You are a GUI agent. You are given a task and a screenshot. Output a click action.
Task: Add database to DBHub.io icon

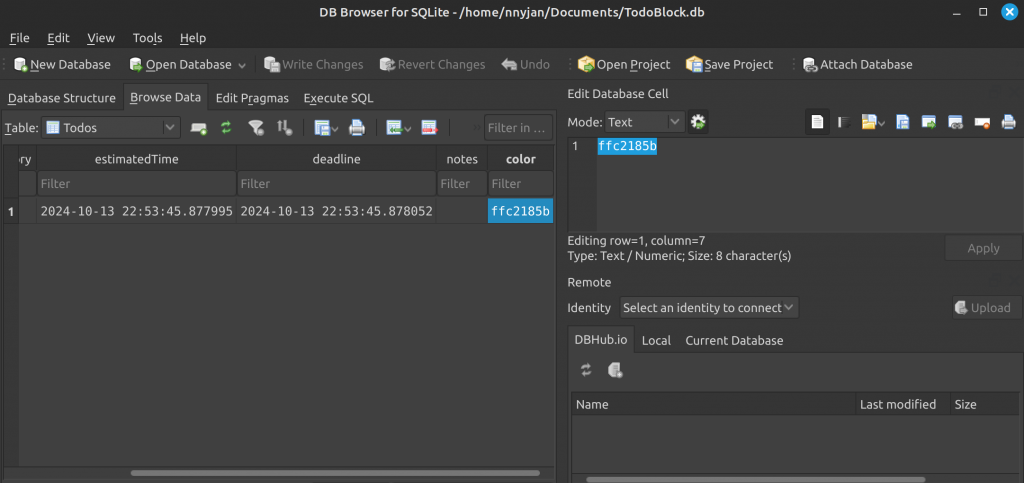(615, 370)
